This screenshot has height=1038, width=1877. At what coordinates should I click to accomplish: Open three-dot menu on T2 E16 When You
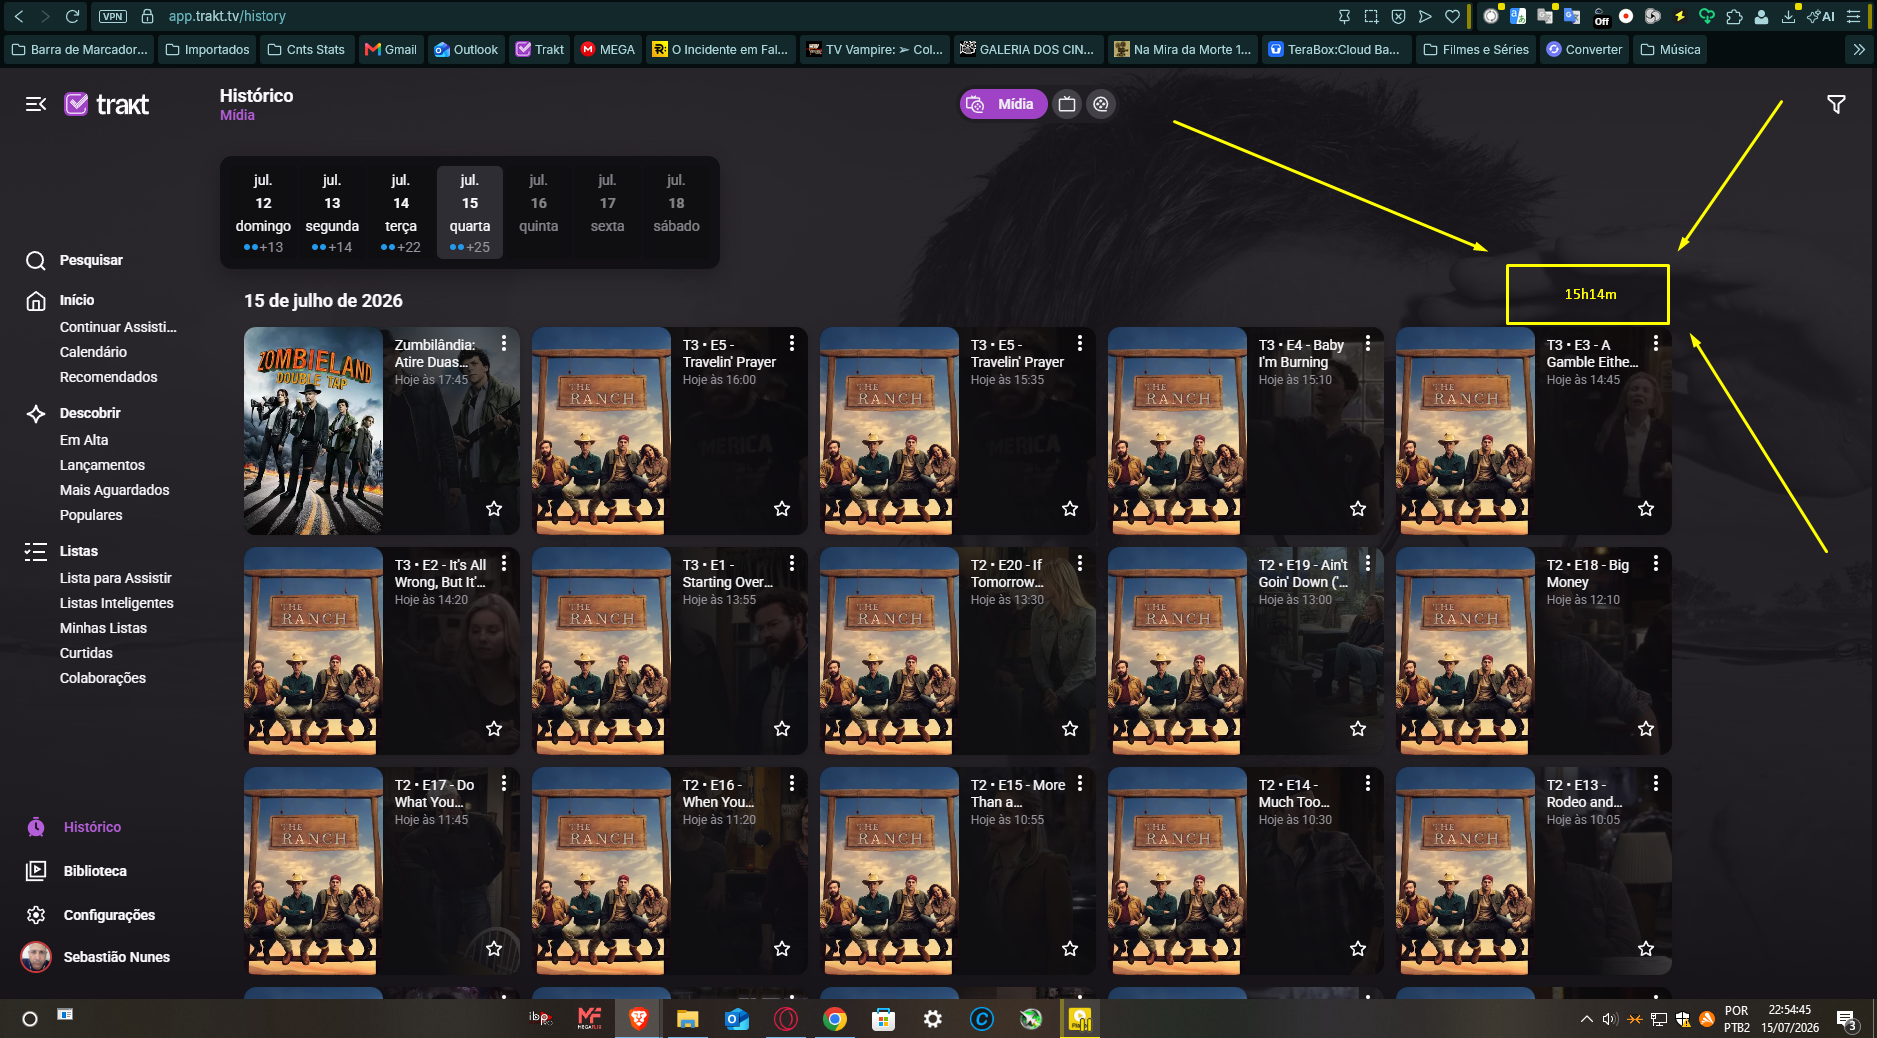point(792,783)
